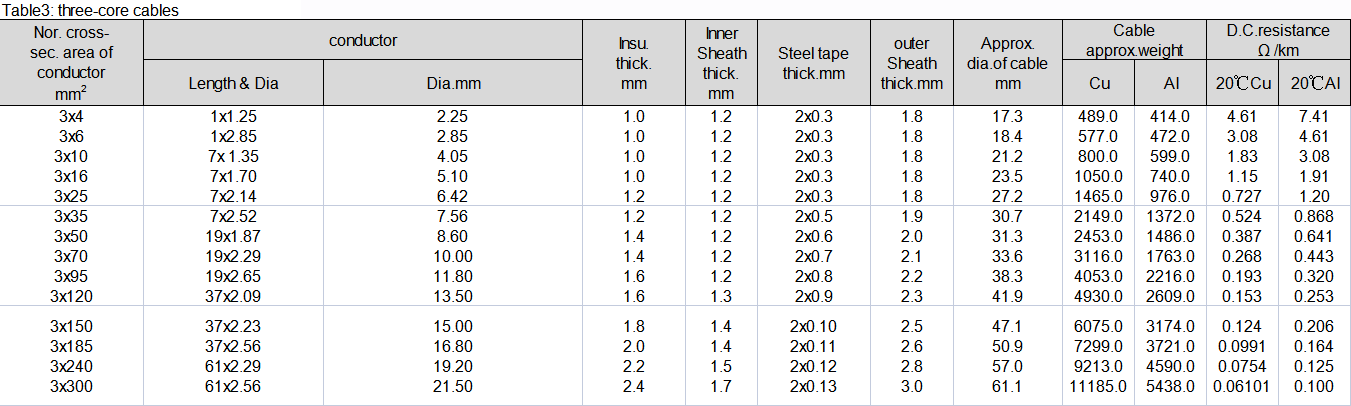Select the '19x1.87' cell in 3x50 row
The image size is (1351, 406).
click(x=233, y=237)
